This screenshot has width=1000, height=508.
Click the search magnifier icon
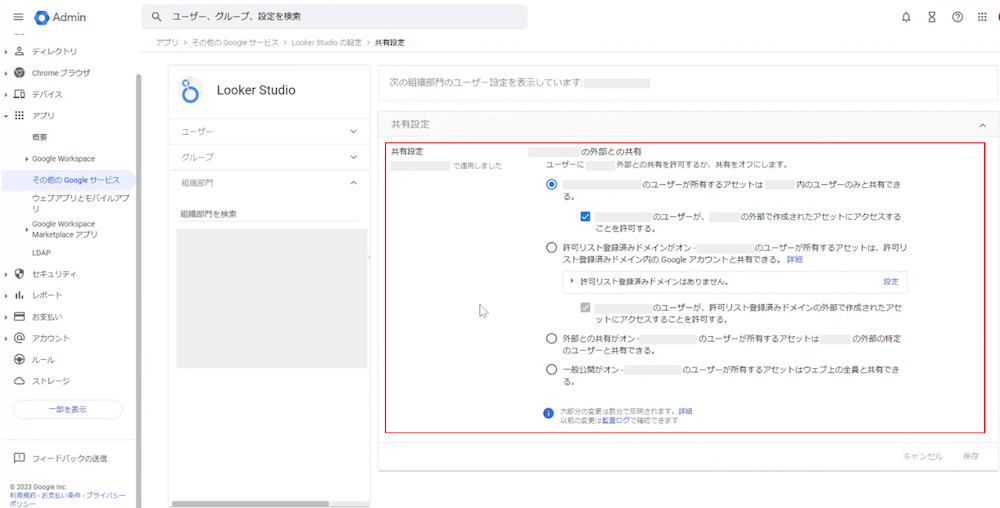click(x=156, y=17)
